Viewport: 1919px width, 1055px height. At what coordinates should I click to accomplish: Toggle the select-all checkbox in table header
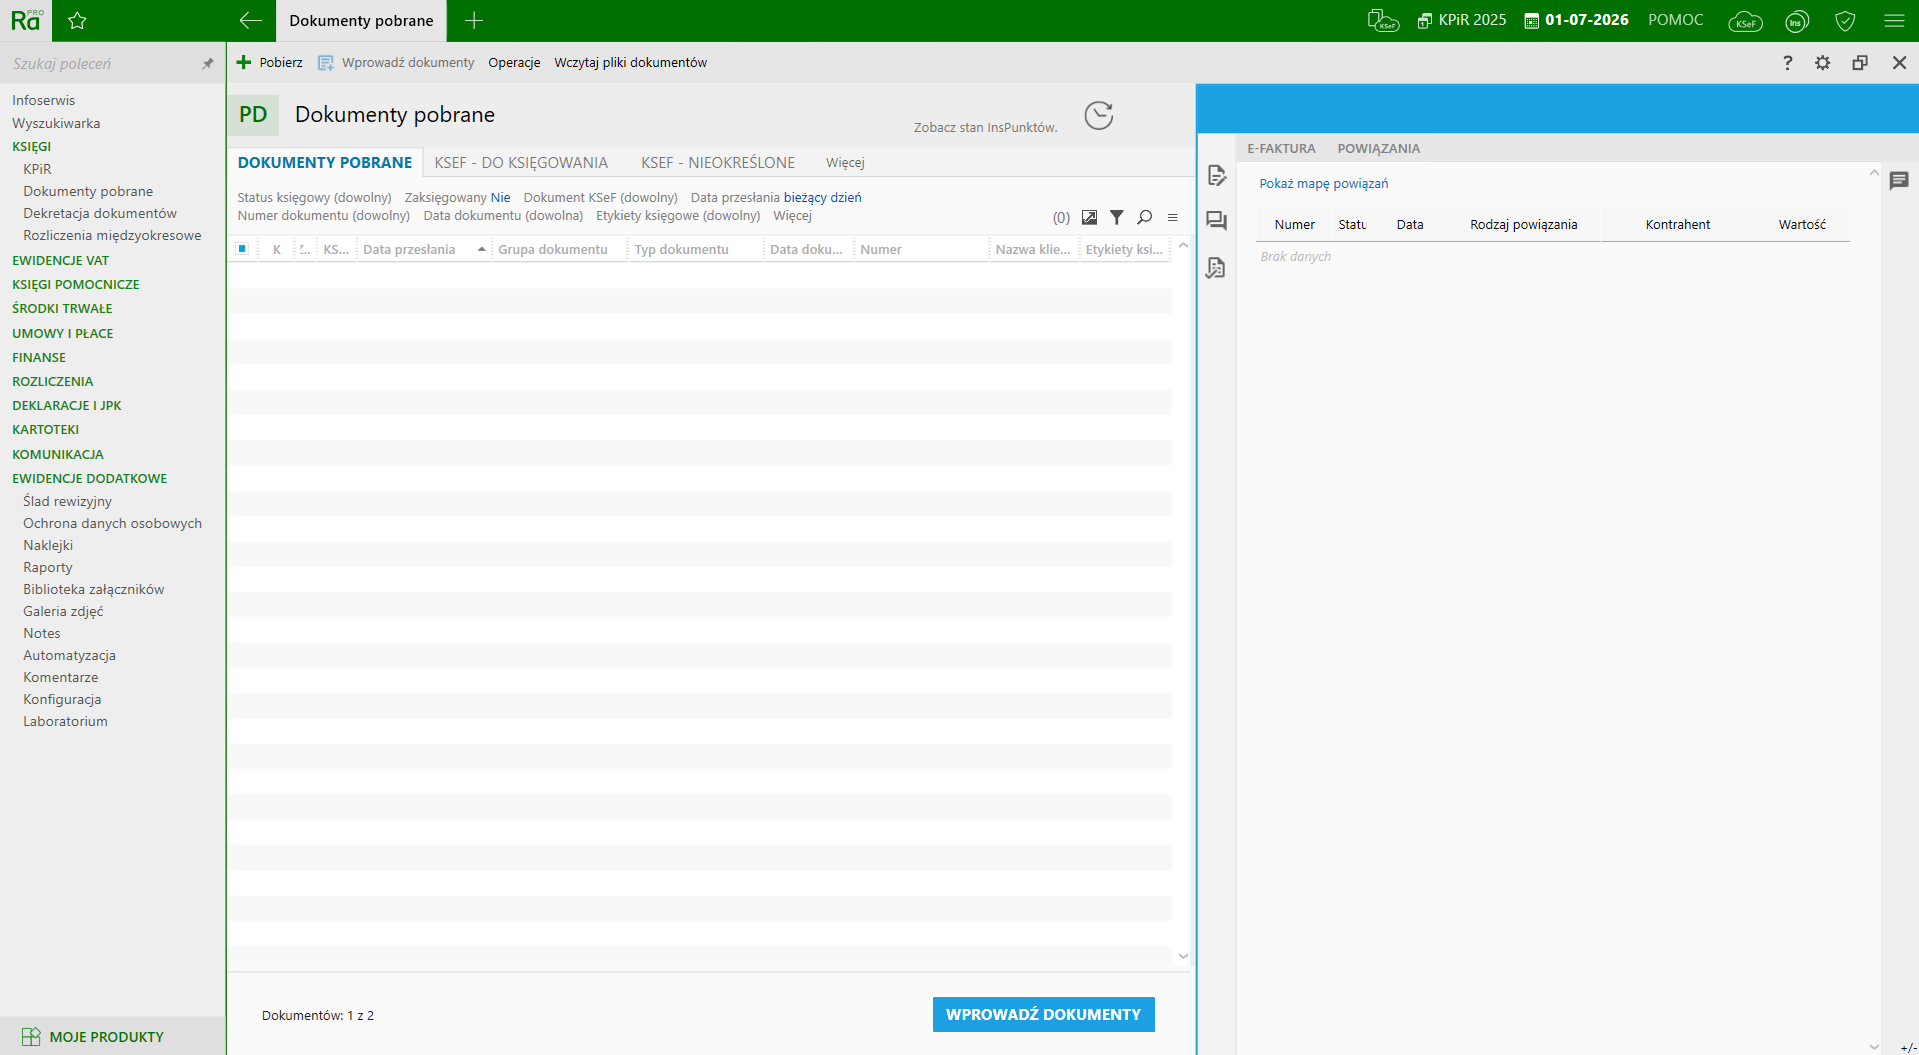242,249
